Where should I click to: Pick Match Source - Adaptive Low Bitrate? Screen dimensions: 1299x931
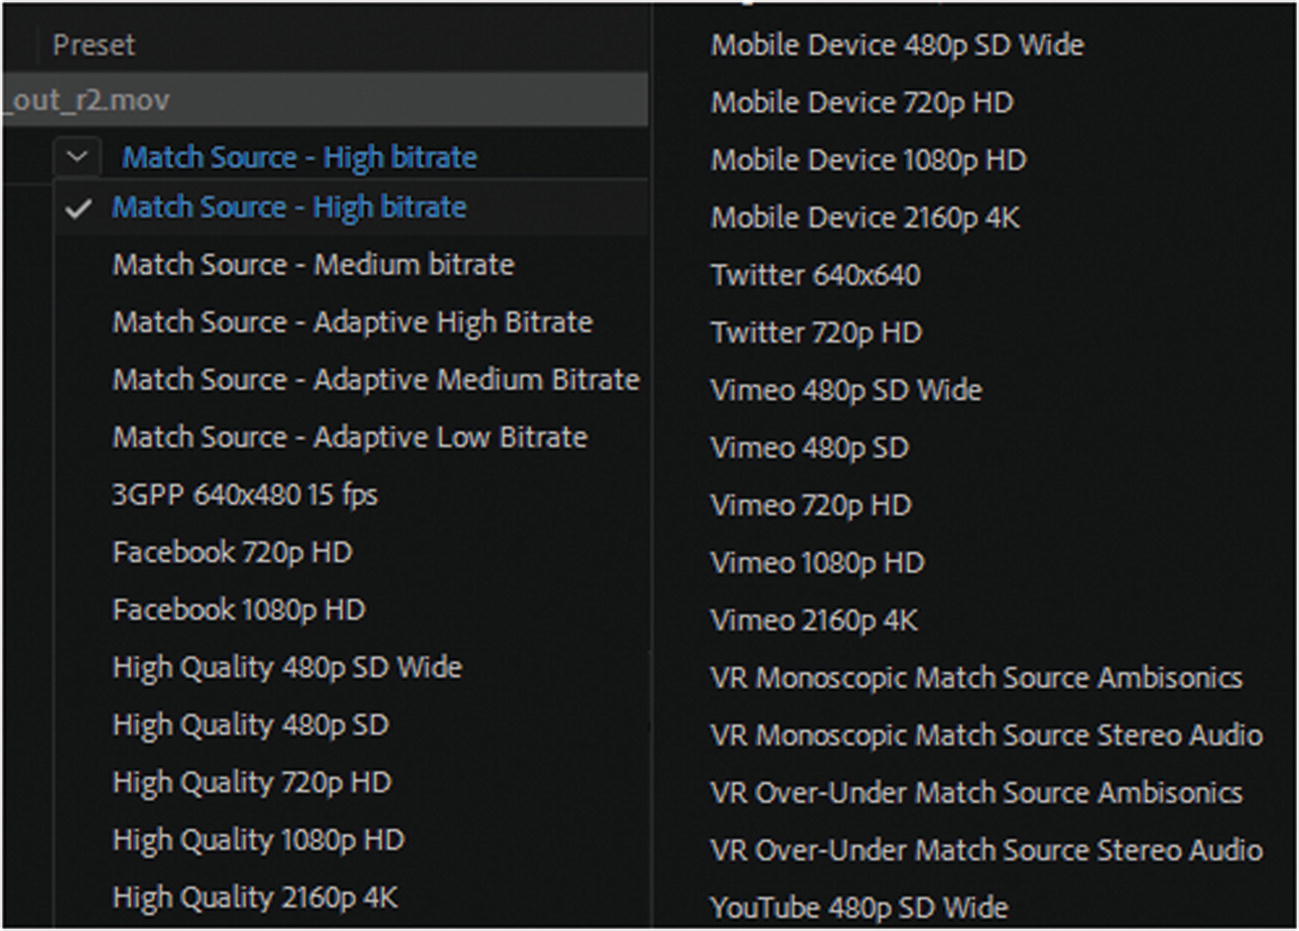pos(350,437)
